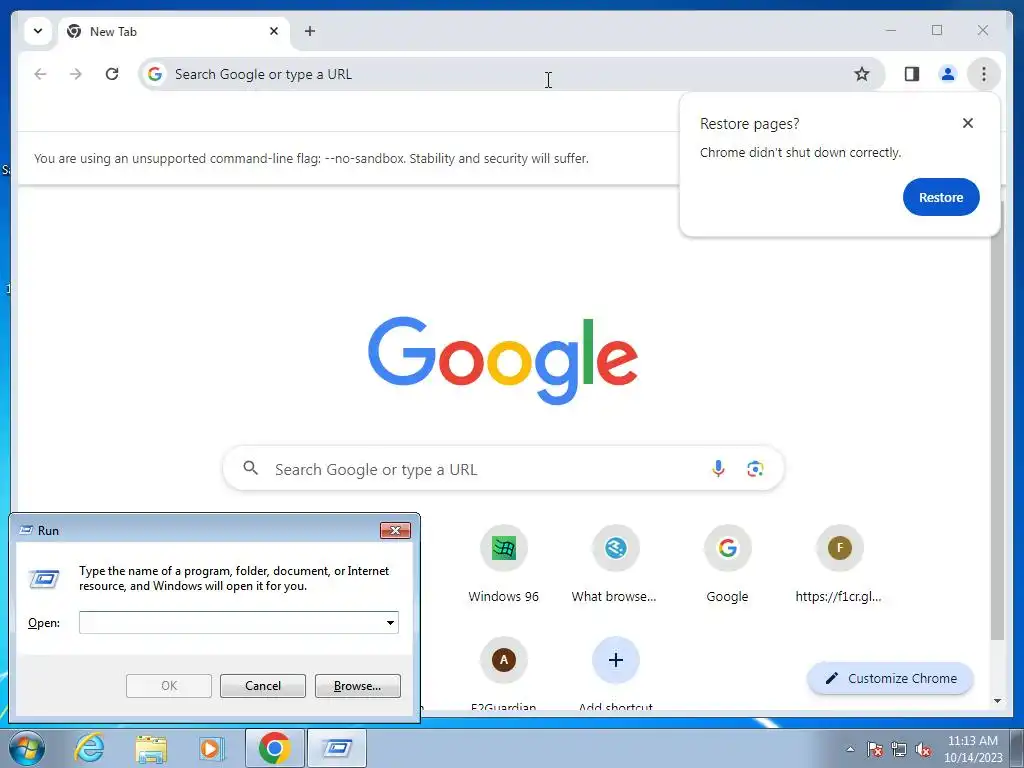Search by image with Google Lens icon
This screenshot has width=1024, height=768.
(755, 468)
